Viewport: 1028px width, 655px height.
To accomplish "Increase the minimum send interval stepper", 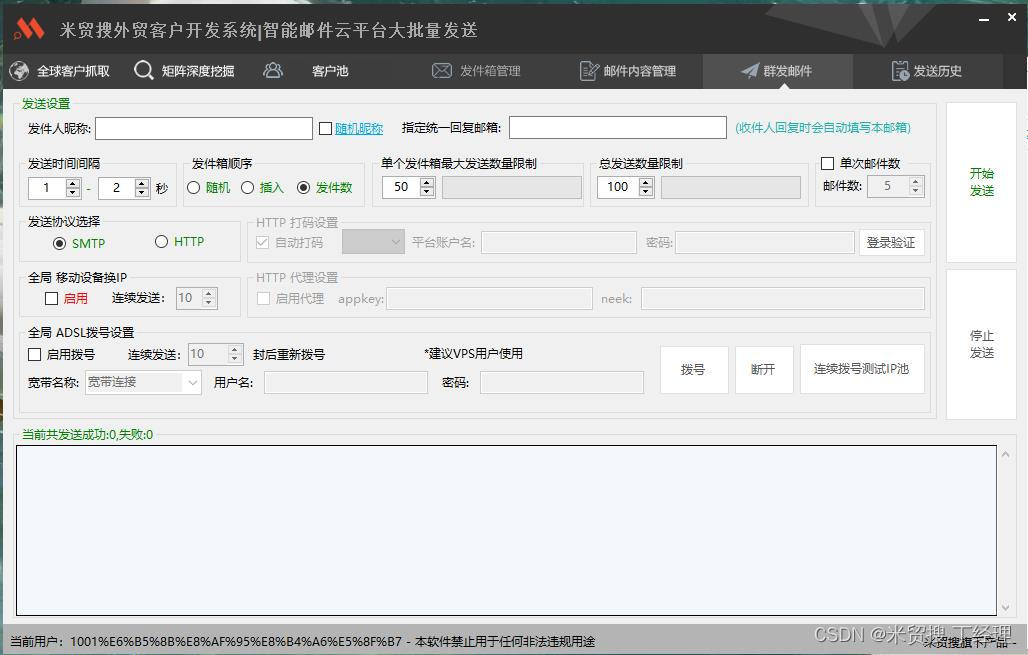I will (73, 183).
